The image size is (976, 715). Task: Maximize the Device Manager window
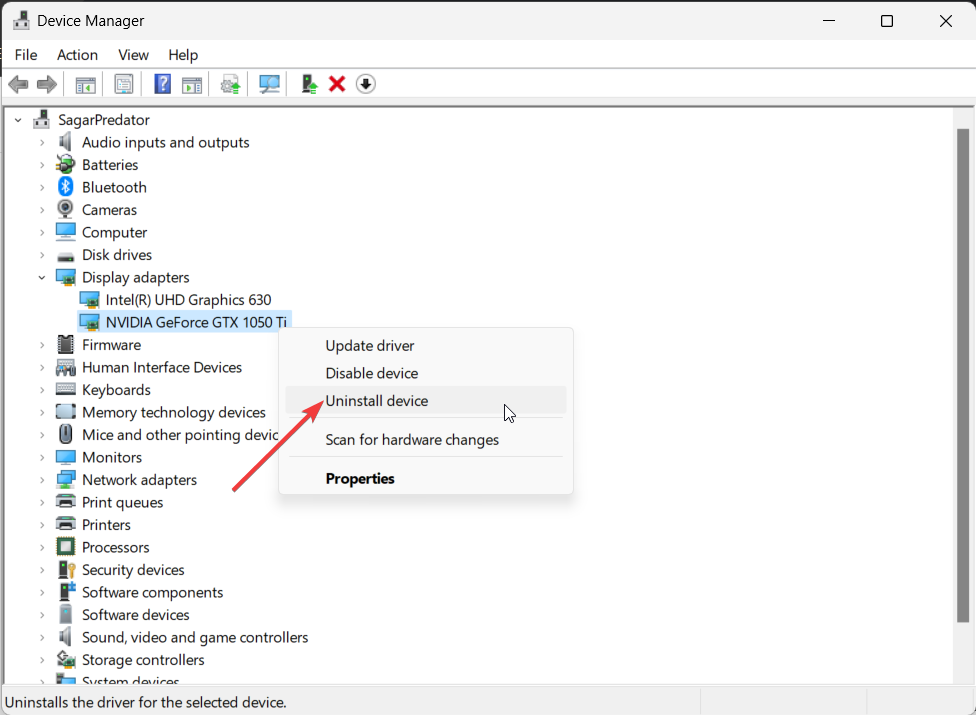point(887,21)
